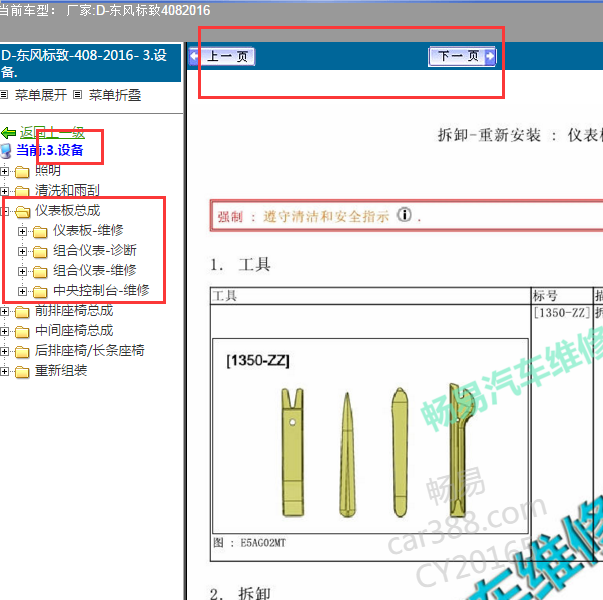Screen dimensions: 603x600
Task: Click the folder icon for 组合仪表-诊断
Action: [40, 252]
